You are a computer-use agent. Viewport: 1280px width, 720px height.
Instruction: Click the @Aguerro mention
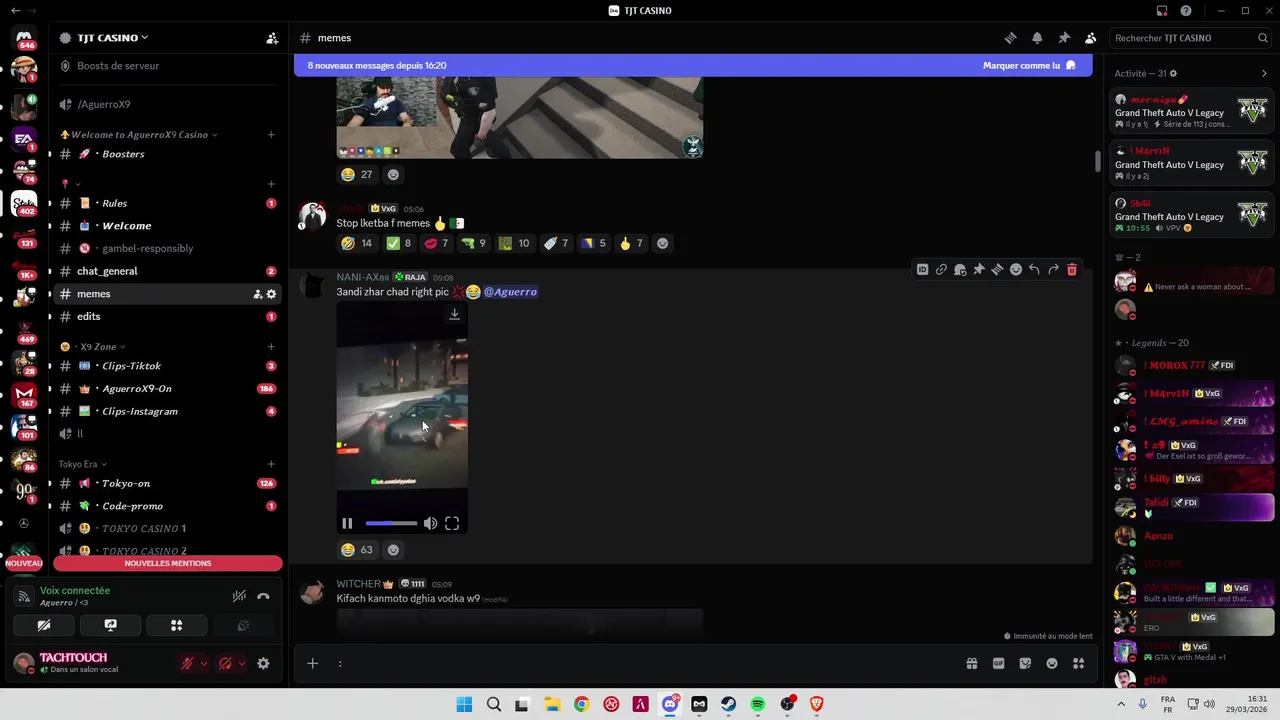point(511,292)
